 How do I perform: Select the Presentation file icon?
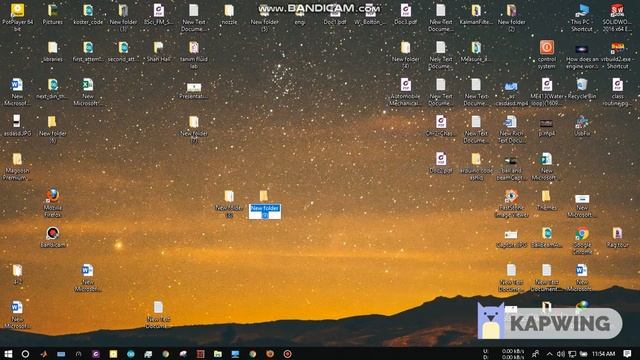[x=194, y=91]
